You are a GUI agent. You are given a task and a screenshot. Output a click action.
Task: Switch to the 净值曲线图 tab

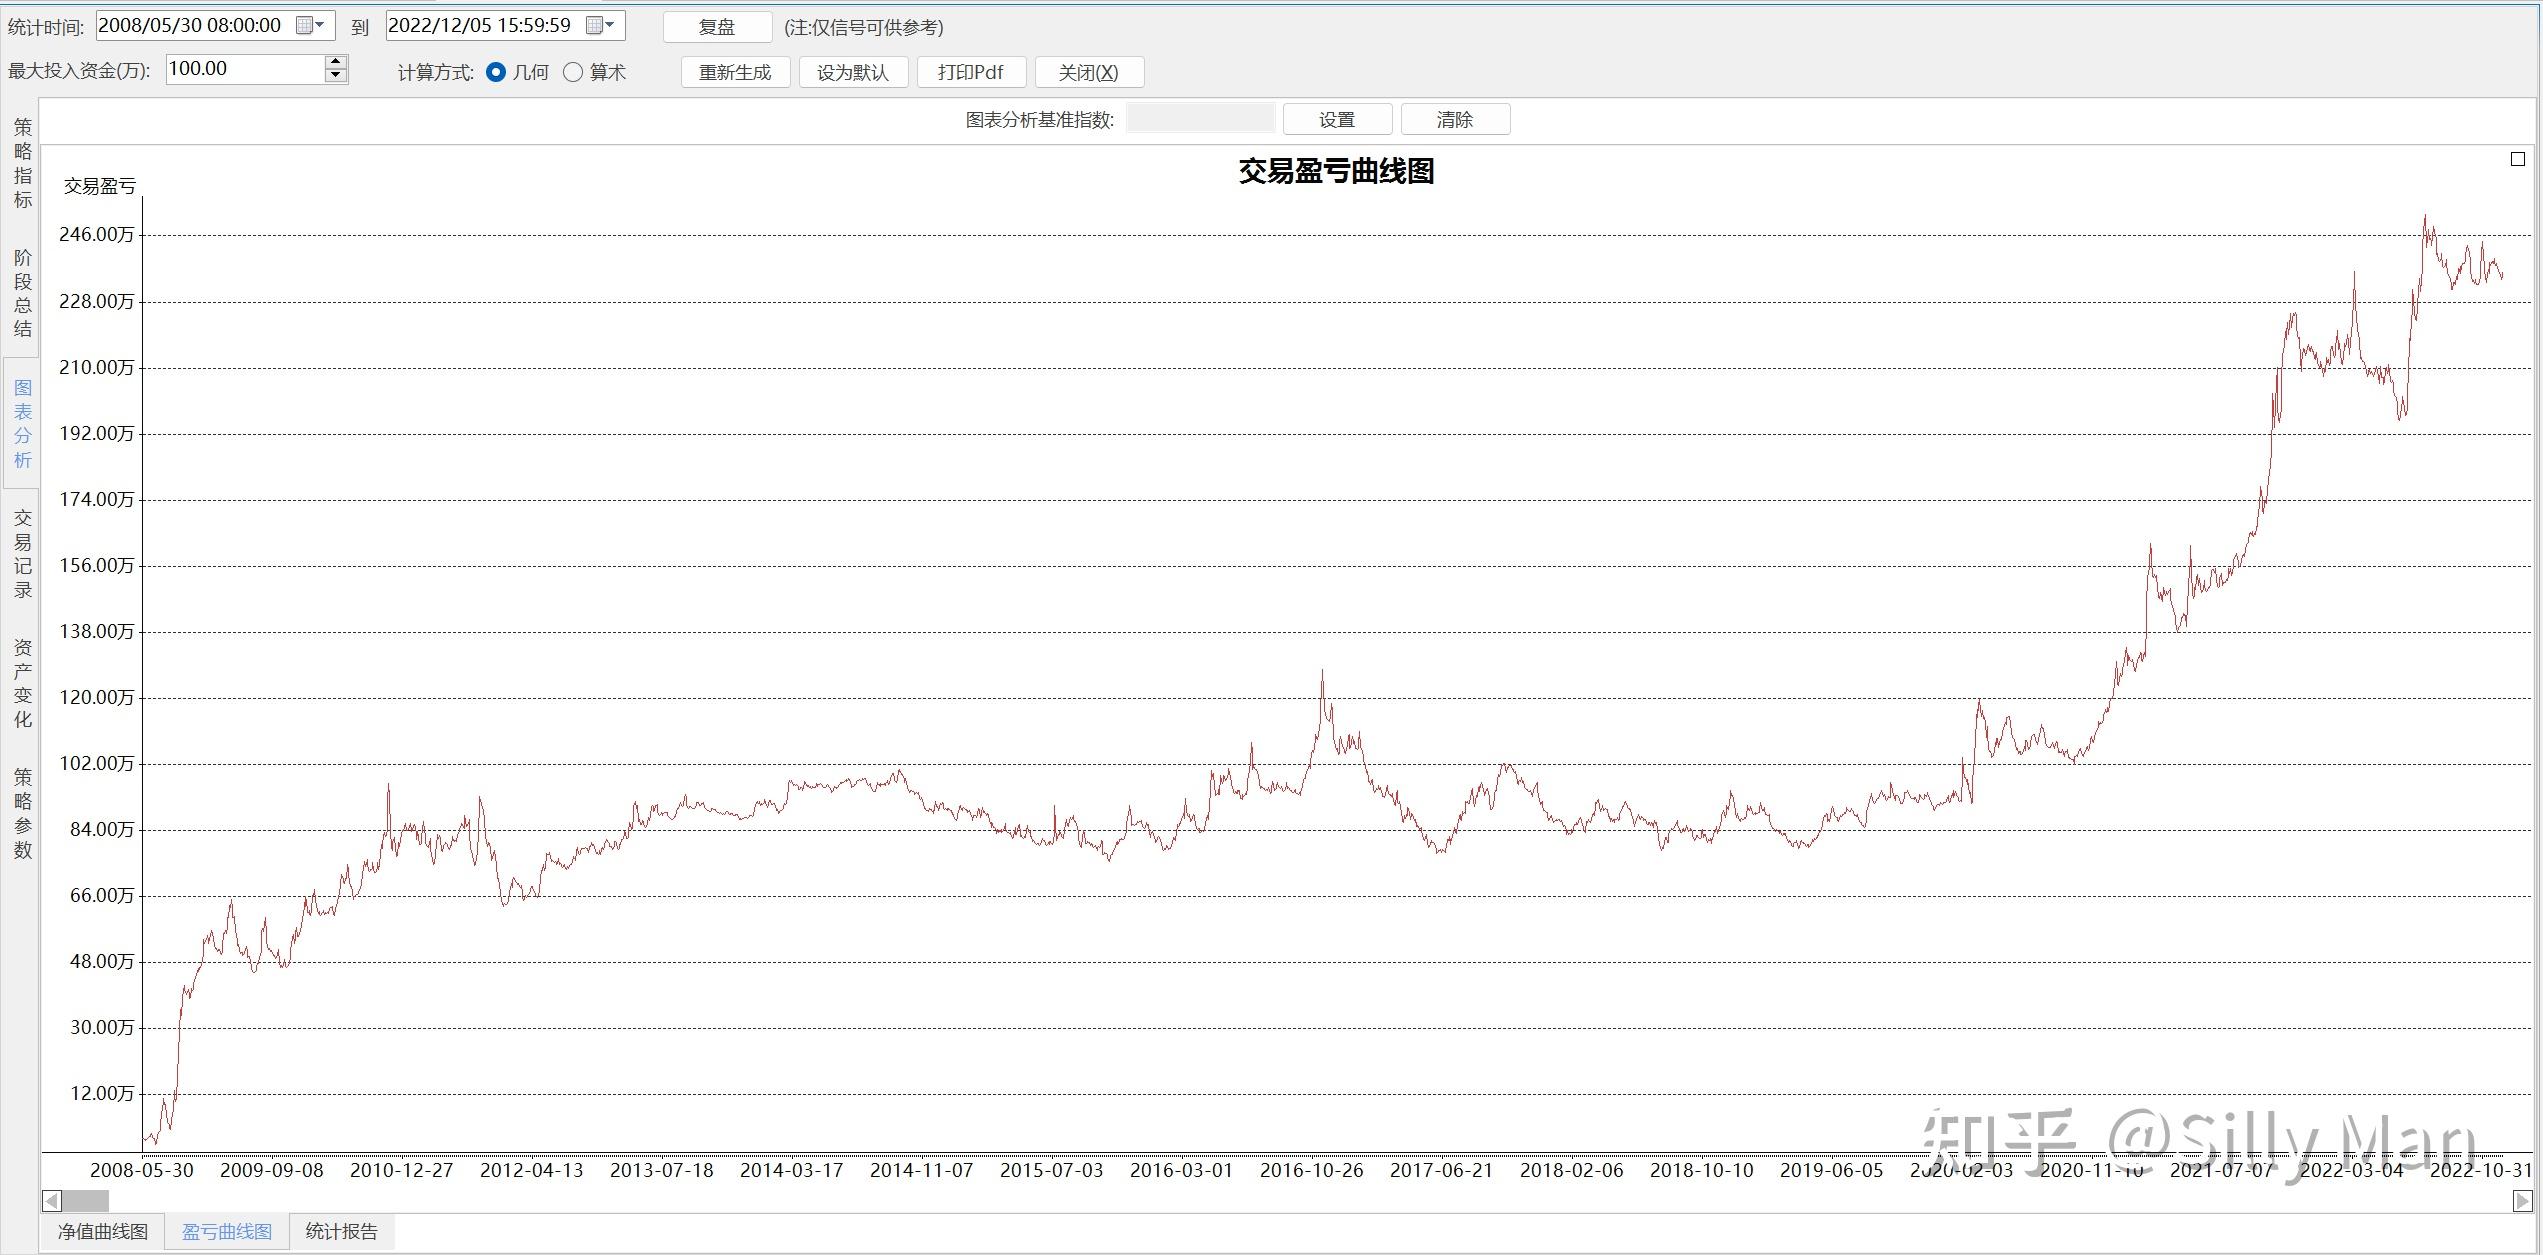(x=102, y=1231)
